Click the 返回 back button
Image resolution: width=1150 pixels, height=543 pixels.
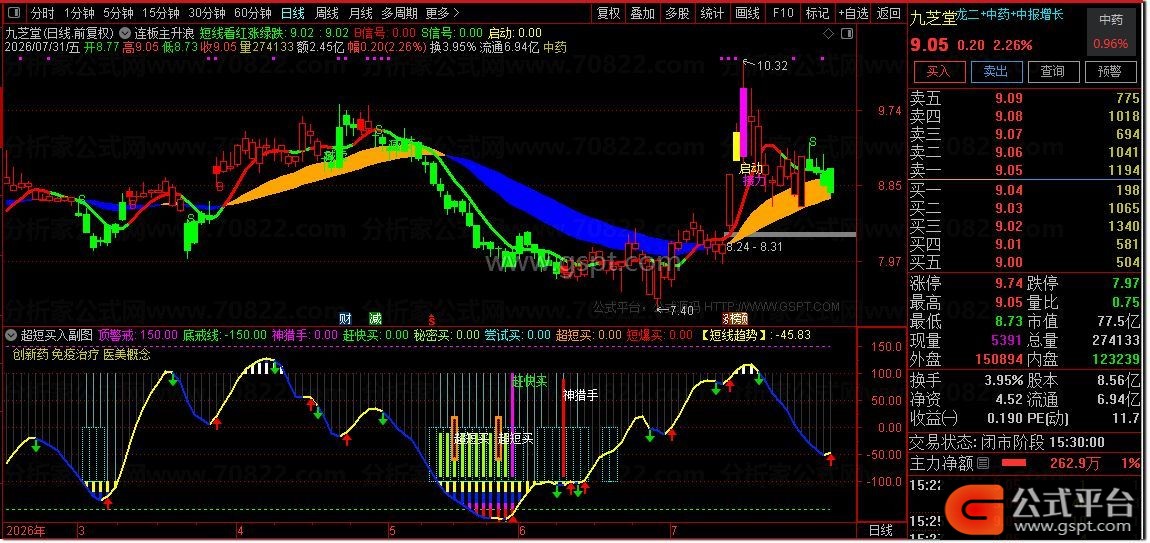(x=888, y=13)
